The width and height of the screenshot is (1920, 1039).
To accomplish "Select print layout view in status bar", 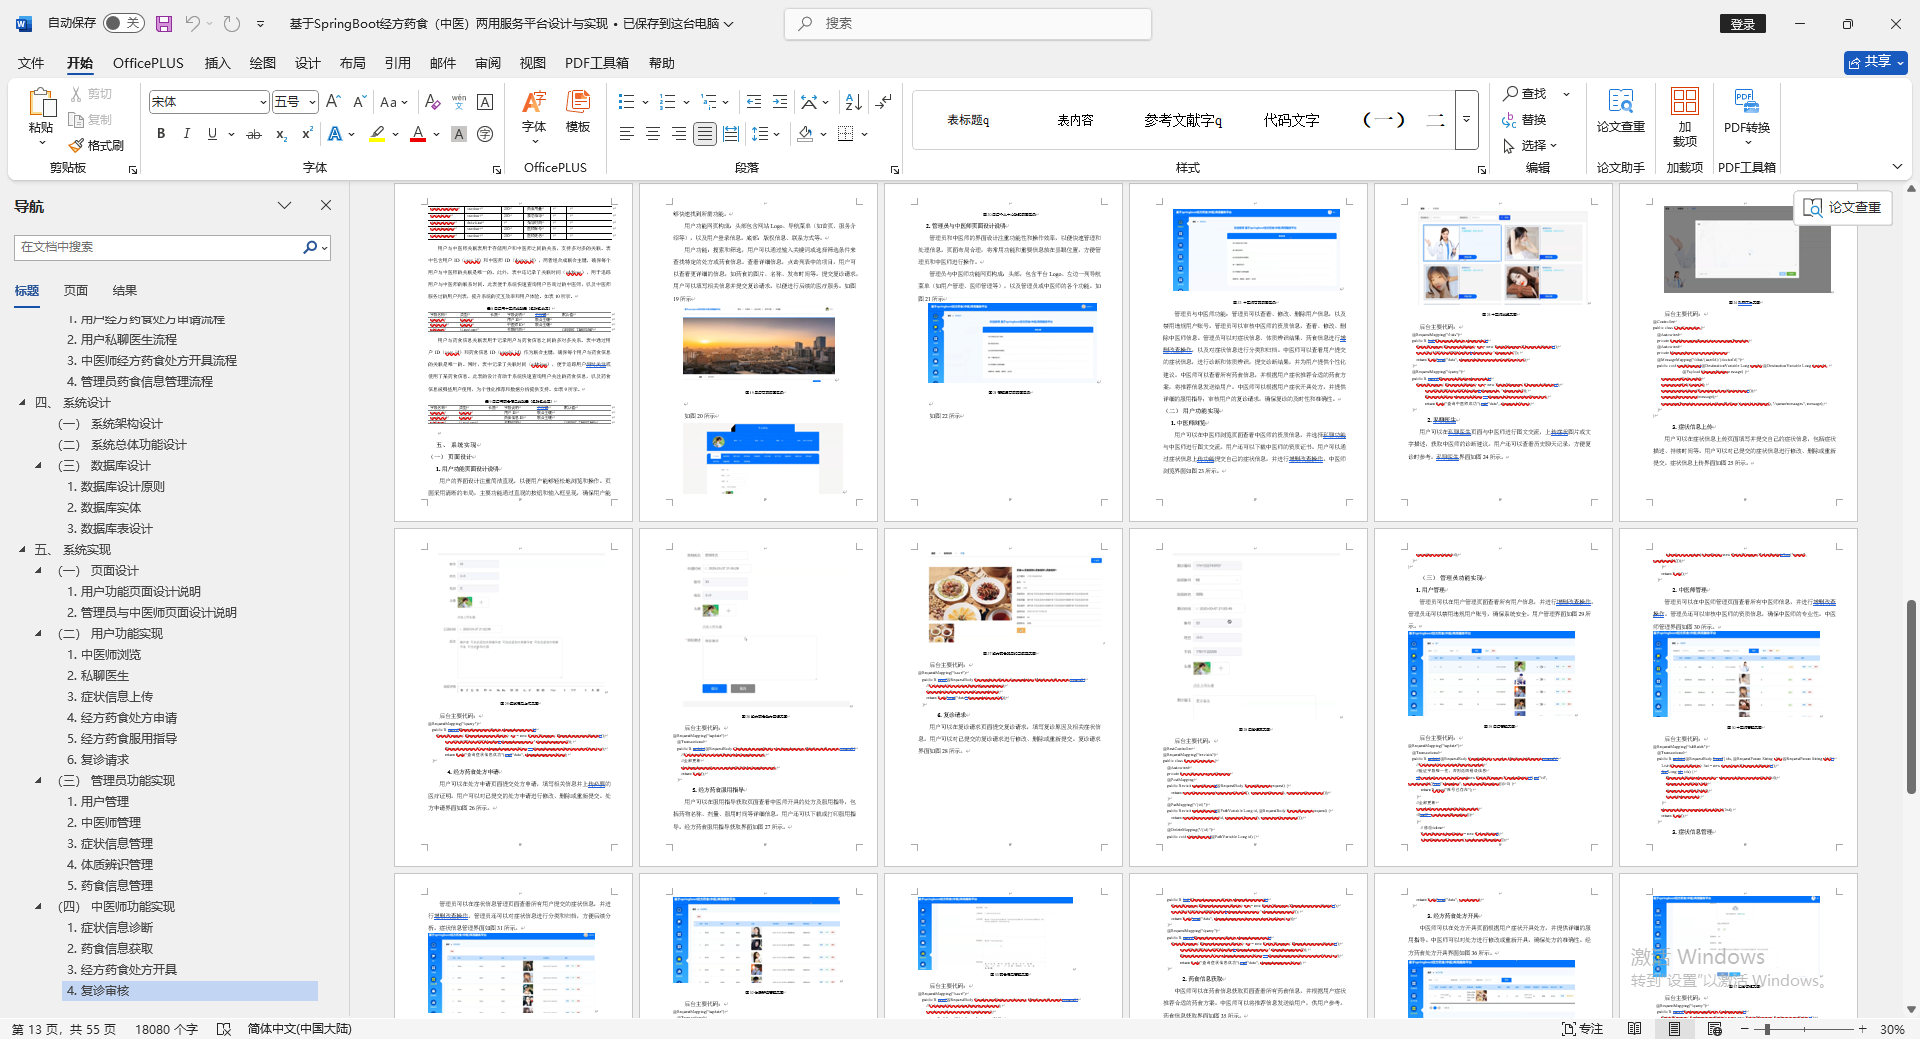I will (x=1675, y=1028).
